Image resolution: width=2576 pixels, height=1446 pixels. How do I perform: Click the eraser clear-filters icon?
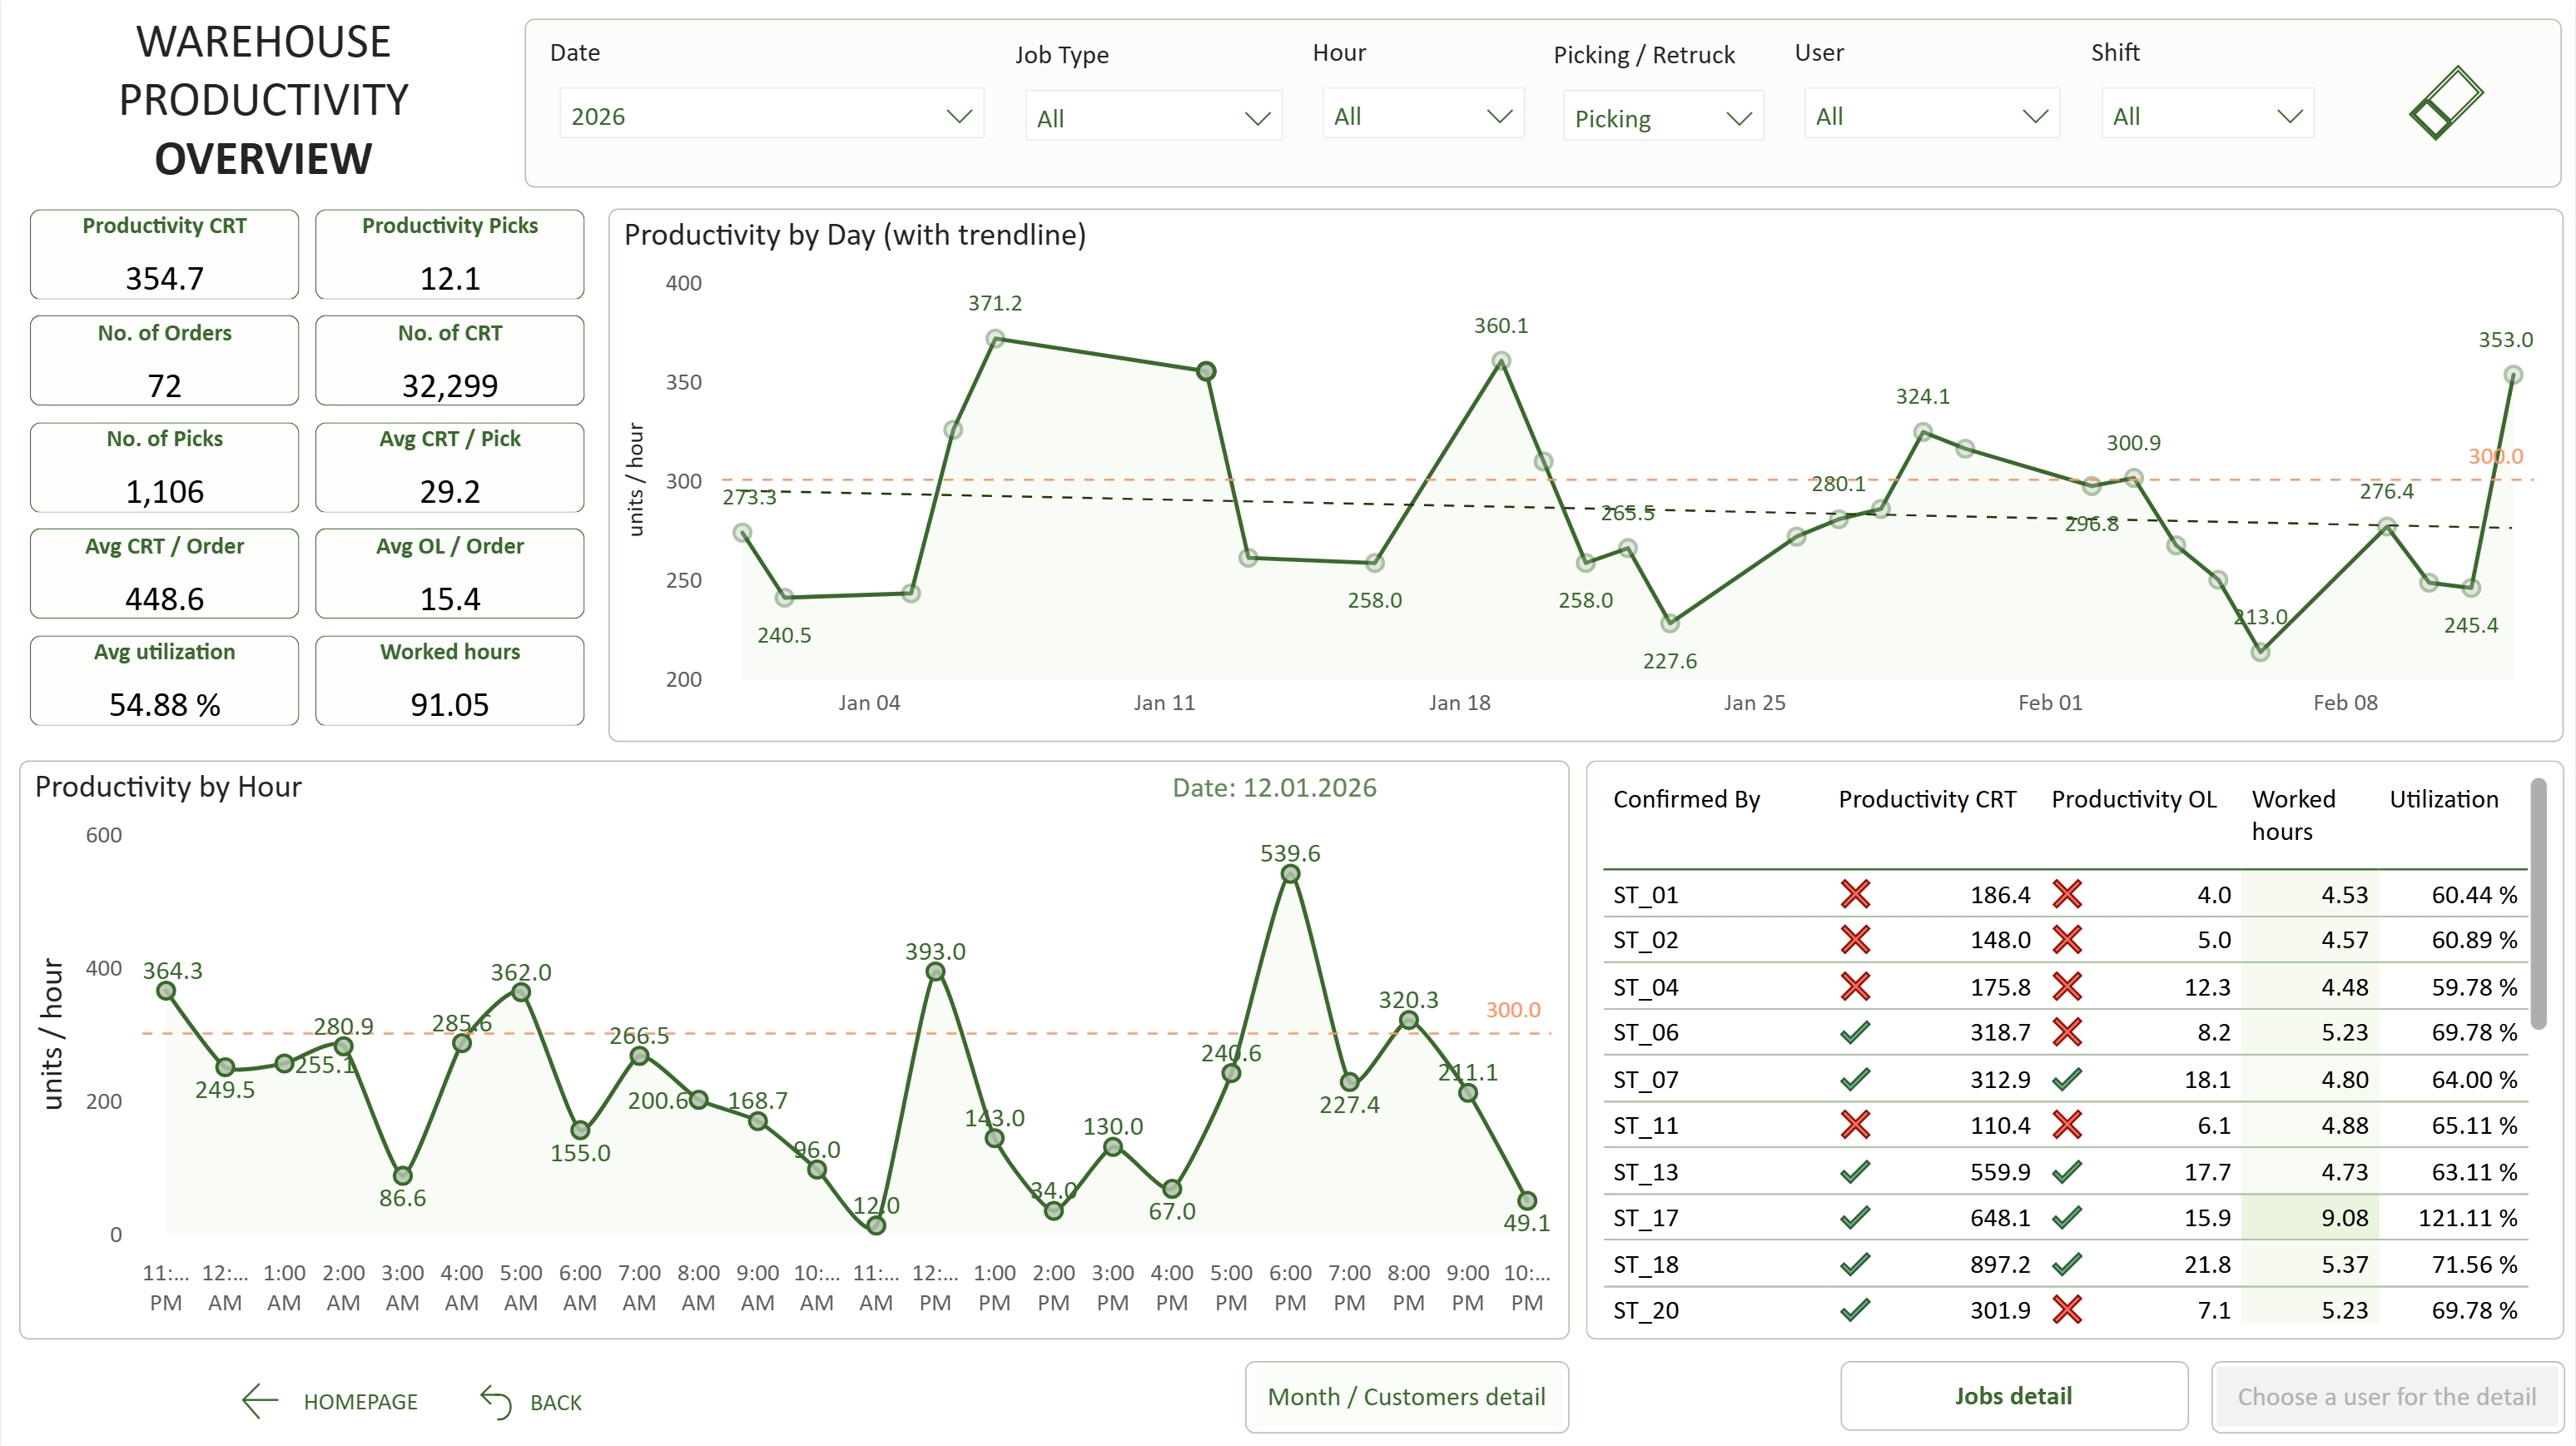(2445, 103)
